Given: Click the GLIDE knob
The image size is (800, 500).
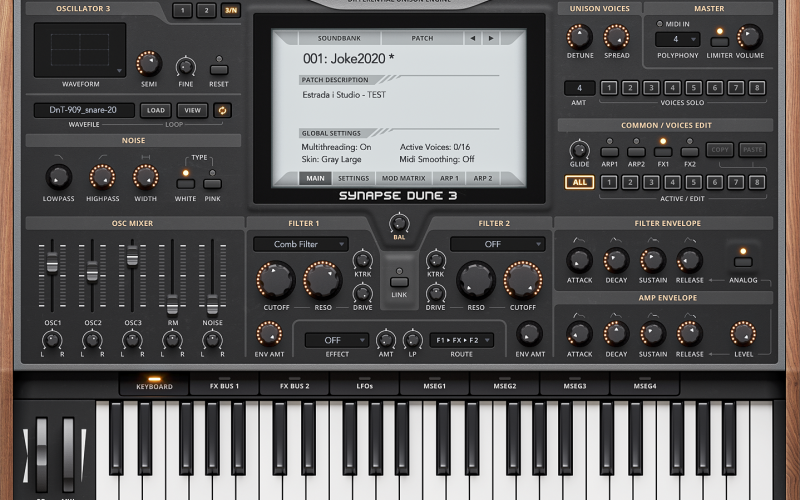Looking at the screenshot, I should point(579,149).
